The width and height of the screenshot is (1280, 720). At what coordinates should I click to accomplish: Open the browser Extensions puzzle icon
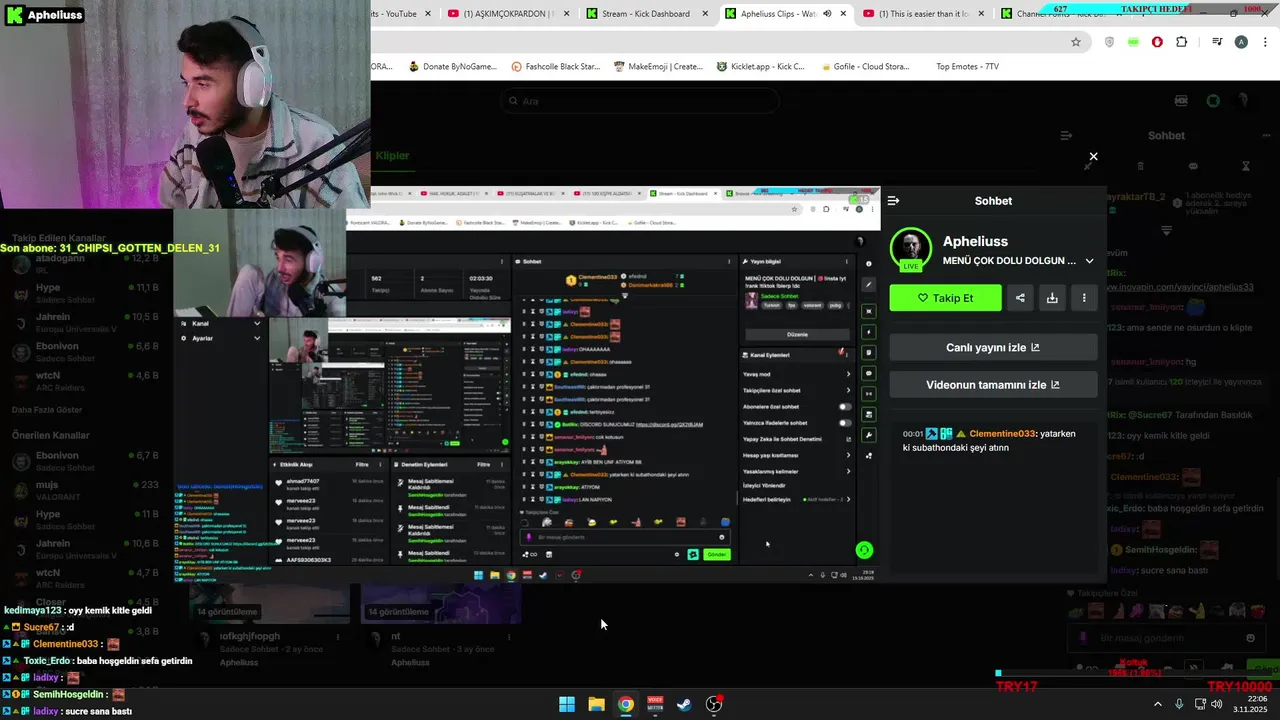(1182, 42)
